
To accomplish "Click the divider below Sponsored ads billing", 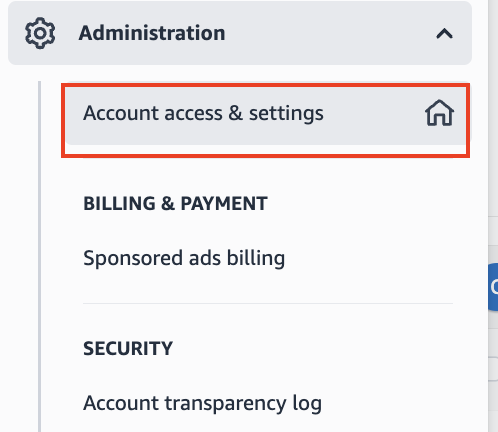I will tap(268, 303).
